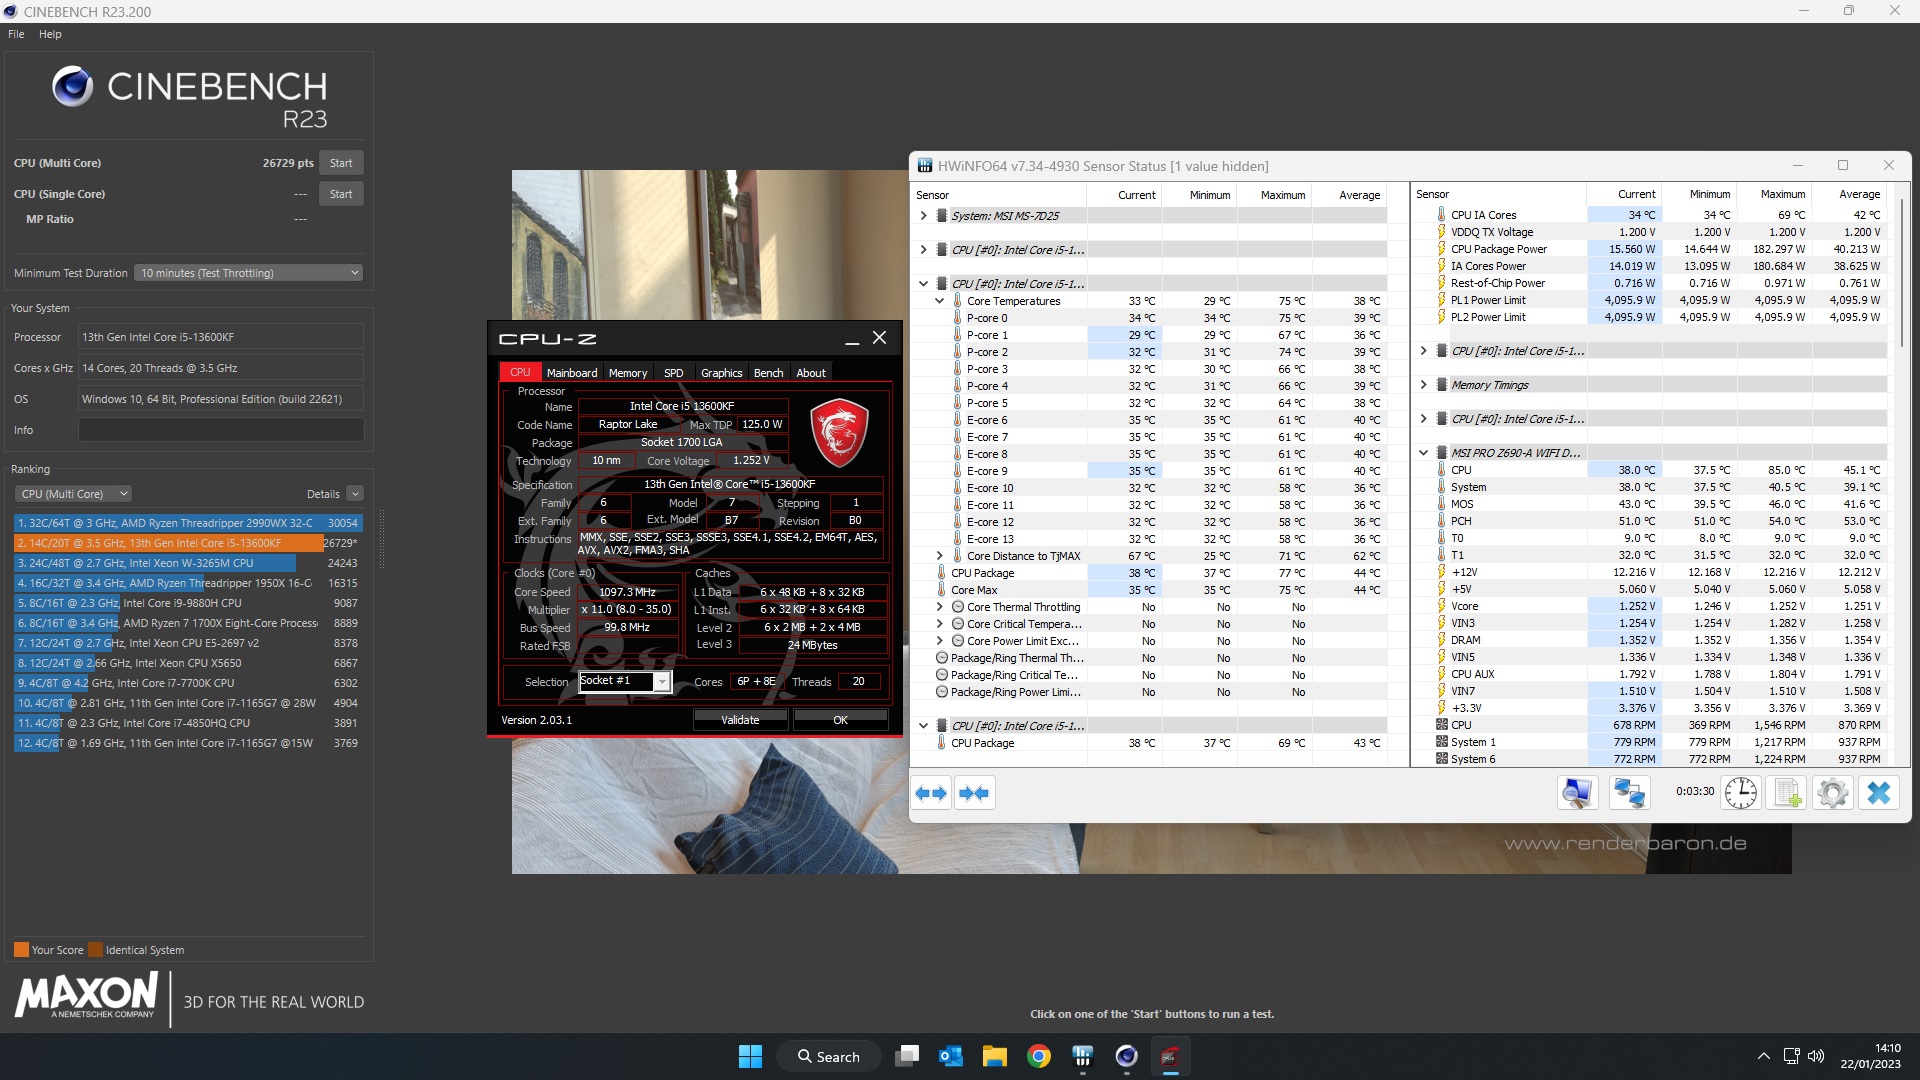Open Minimum Test Duration dropdown
1920x1080 pixels.
click(x=248, y=273)
